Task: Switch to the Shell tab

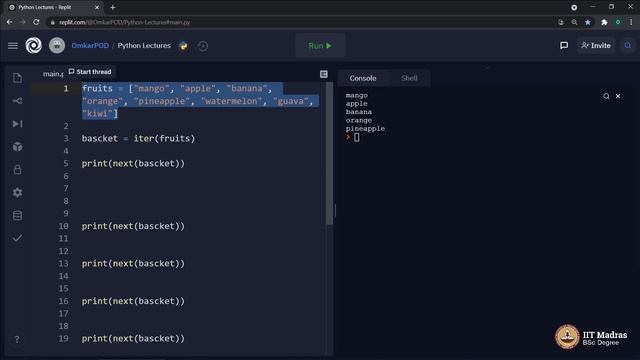Action: tap(409, 78)
